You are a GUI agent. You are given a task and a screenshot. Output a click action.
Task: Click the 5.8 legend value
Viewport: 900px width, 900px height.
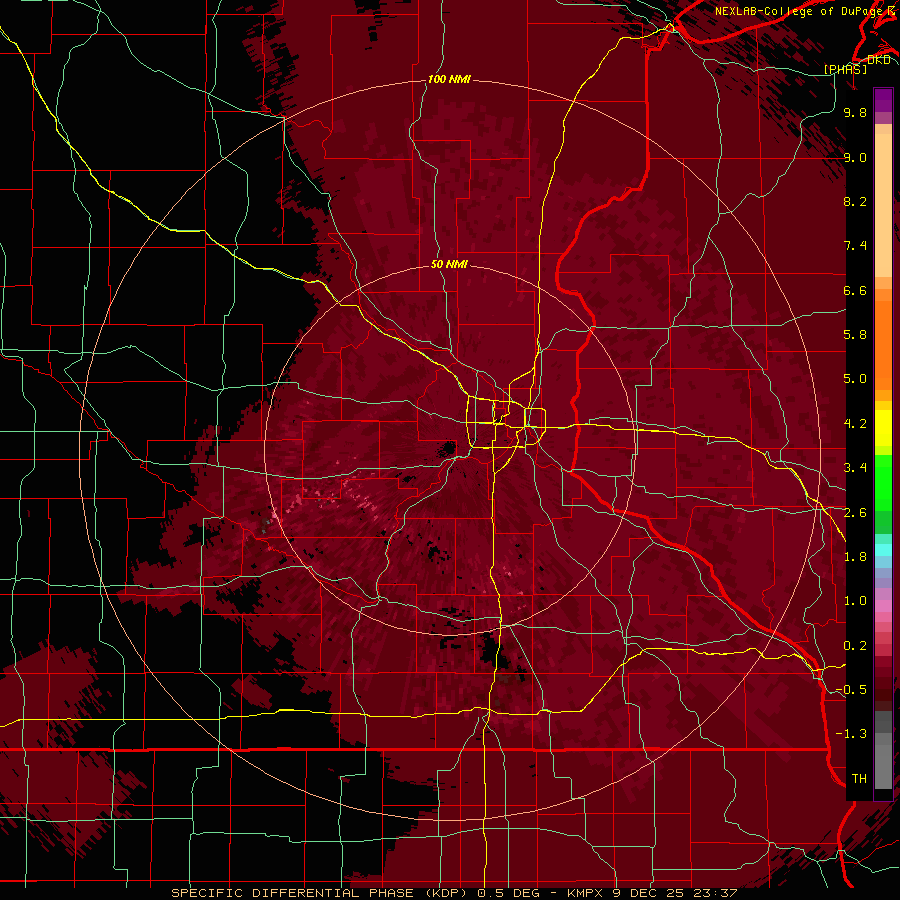pyautogui.click(x=855, y=335)
